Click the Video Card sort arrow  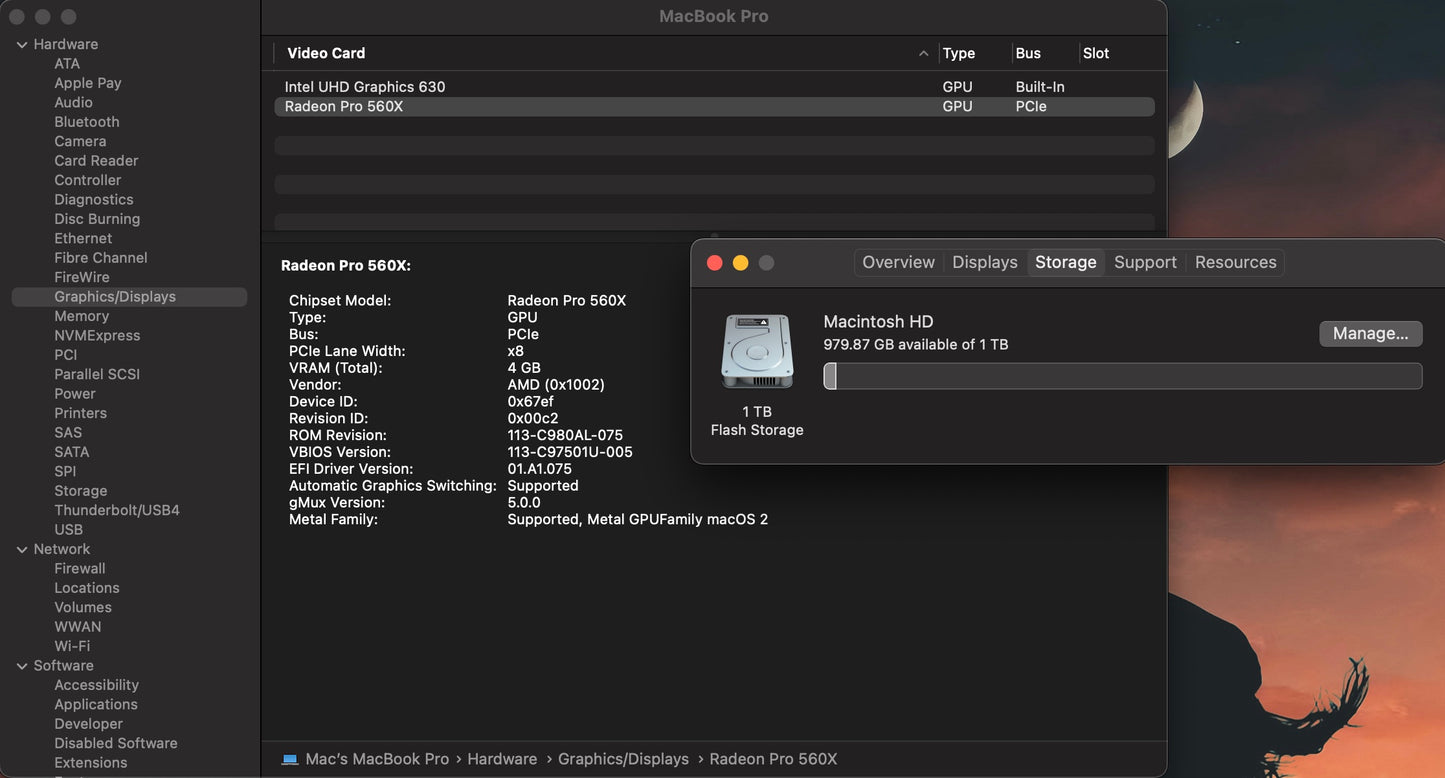(923, 54)
